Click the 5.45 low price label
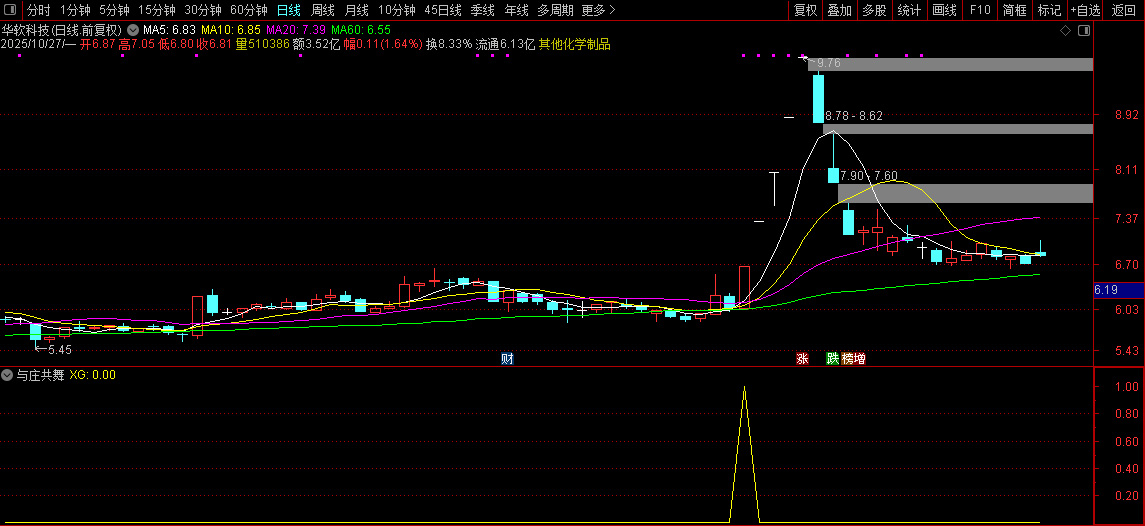 60,350
